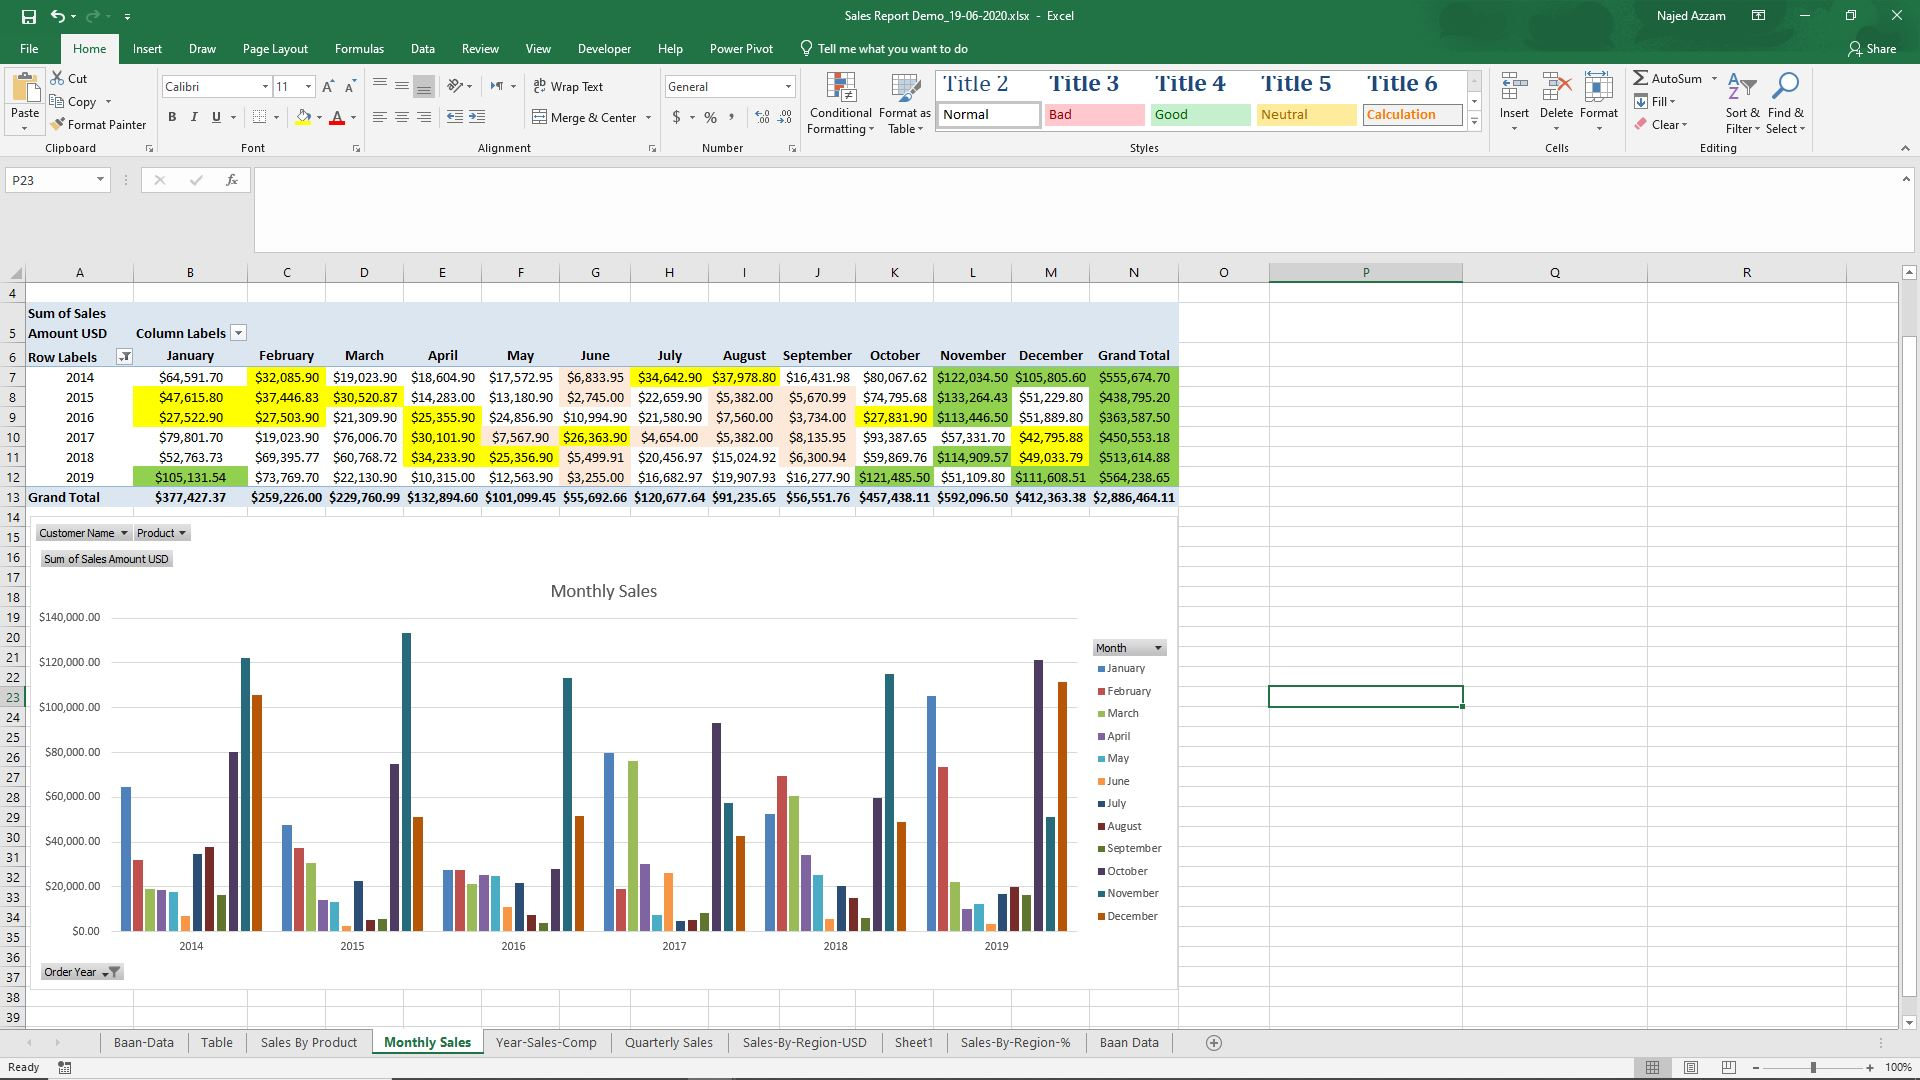Open the font size dropdown
1920x1080 pixels.
[308, 87]
